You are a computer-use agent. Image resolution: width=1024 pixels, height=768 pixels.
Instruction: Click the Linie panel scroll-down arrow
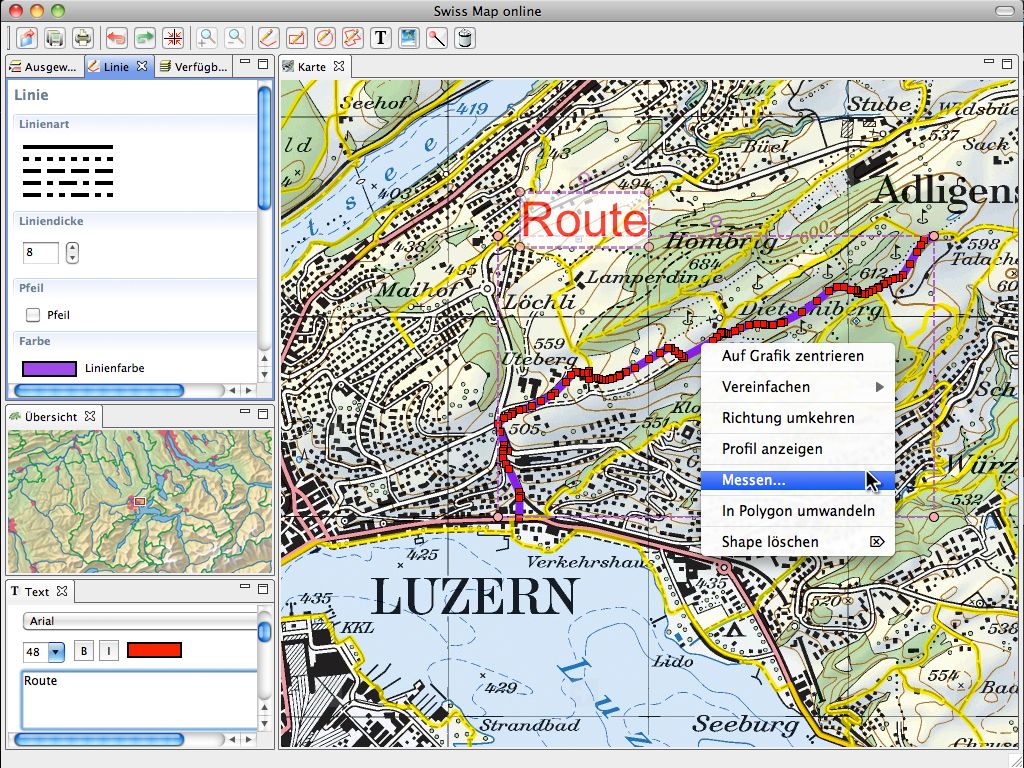(x=264, y=374)
